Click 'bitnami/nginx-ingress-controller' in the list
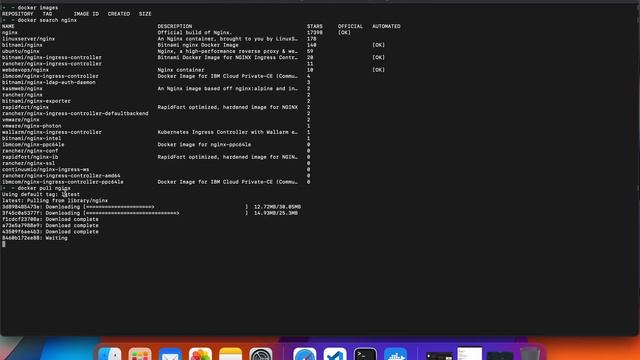The width and height of the screenshot is (640, 360). pyautogui.click(x=52, y=58)
